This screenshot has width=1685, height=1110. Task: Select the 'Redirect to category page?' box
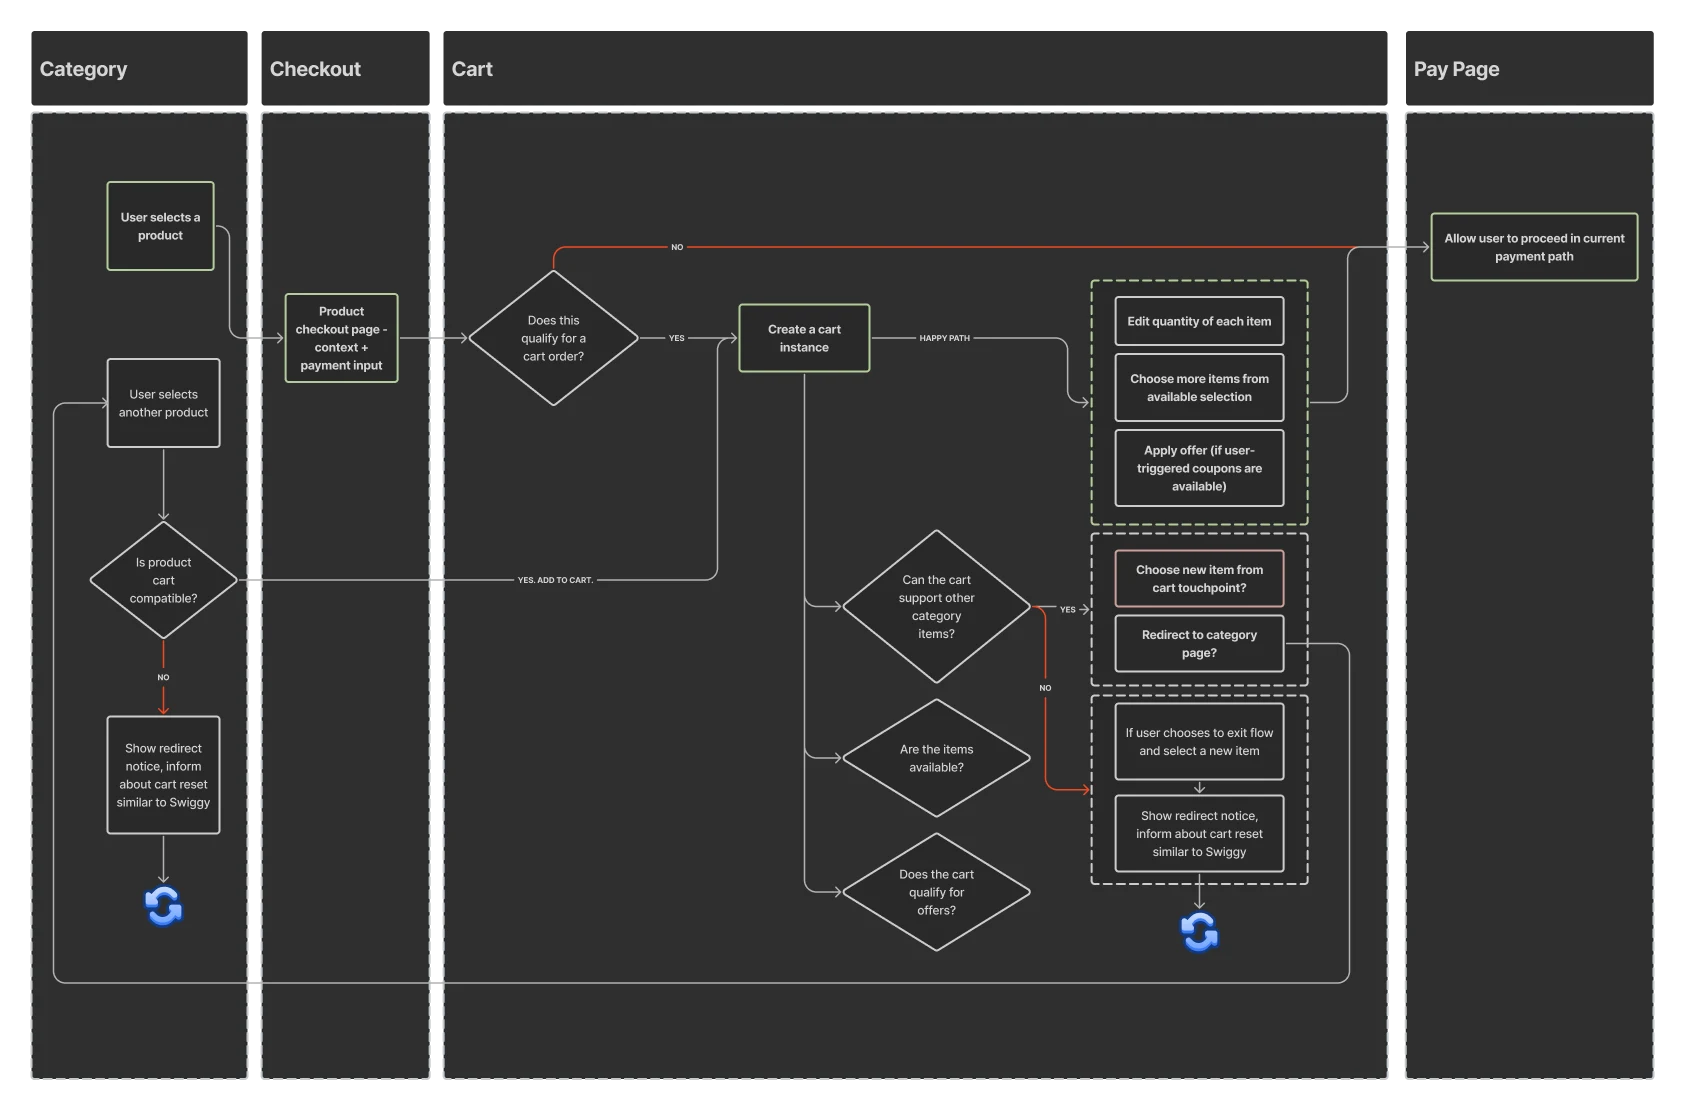pos(1199,643)
